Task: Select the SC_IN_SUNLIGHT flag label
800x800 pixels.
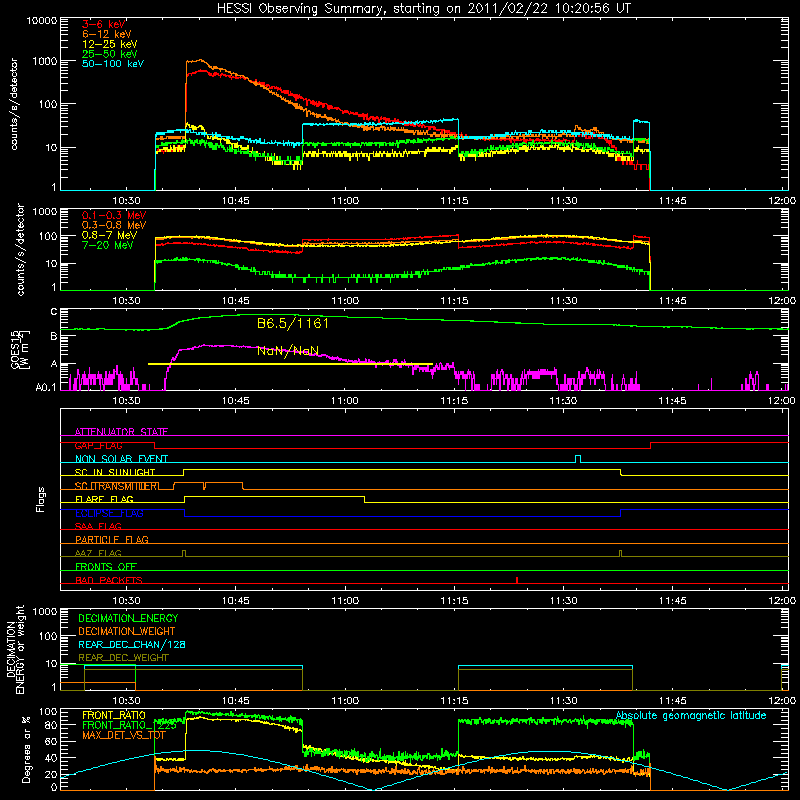Action: (115, 472)
